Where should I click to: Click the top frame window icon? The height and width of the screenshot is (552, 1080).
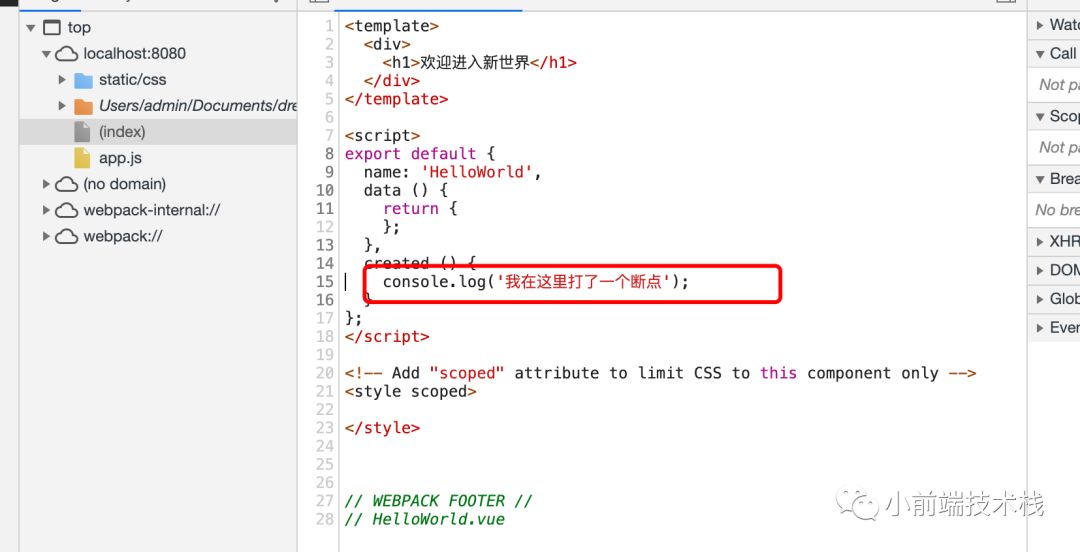tap(52, 28)
